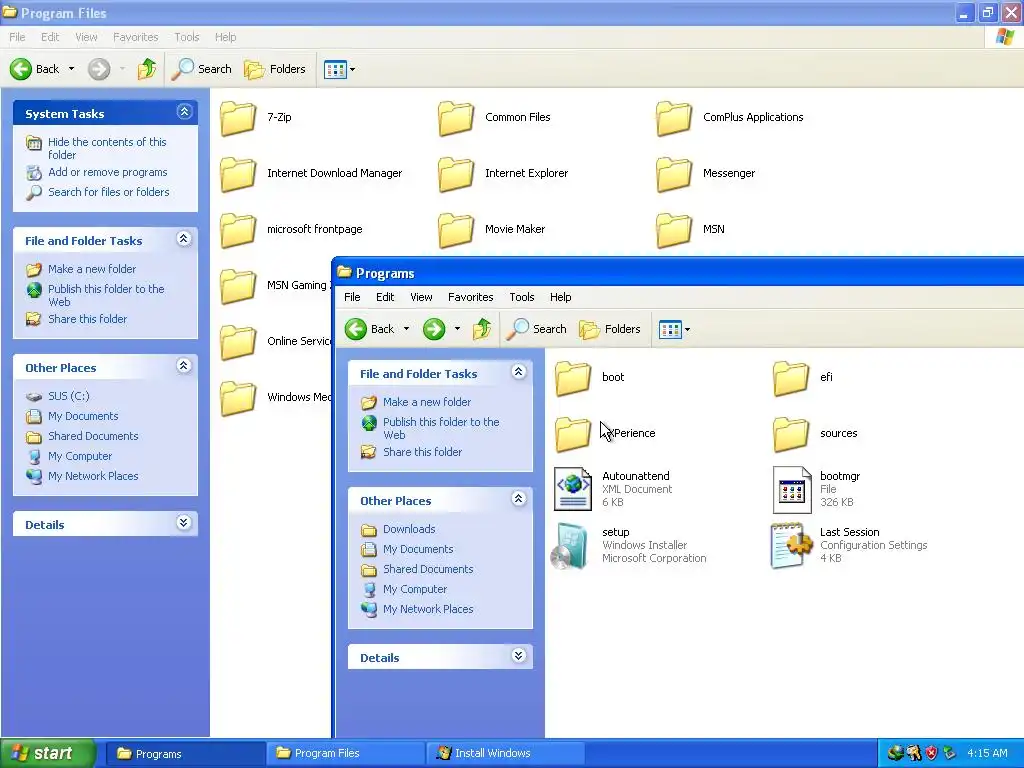The width and height of the screenshot is (1024, 768).
Task: Click Up folder icon in Program Files toolbar
Action: tap(147, 69)
